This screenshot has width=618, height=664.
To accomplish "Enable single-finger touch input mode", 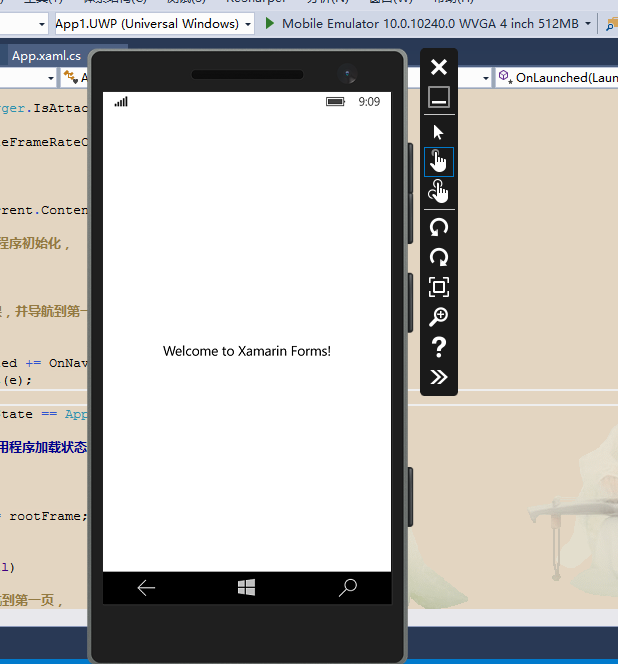I will (439, 161).
